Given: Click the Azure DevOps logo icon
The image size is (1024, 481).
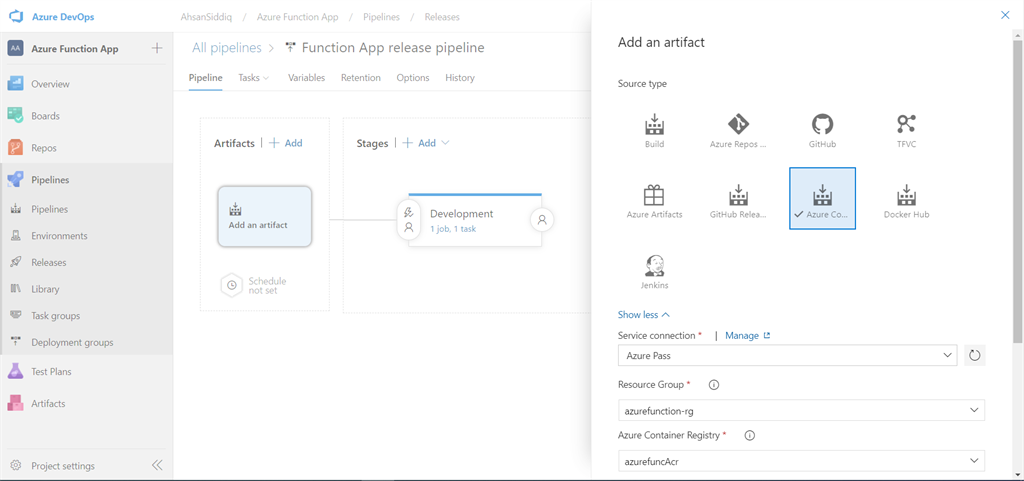Looking at the screenshot, I should coord(16,16).
